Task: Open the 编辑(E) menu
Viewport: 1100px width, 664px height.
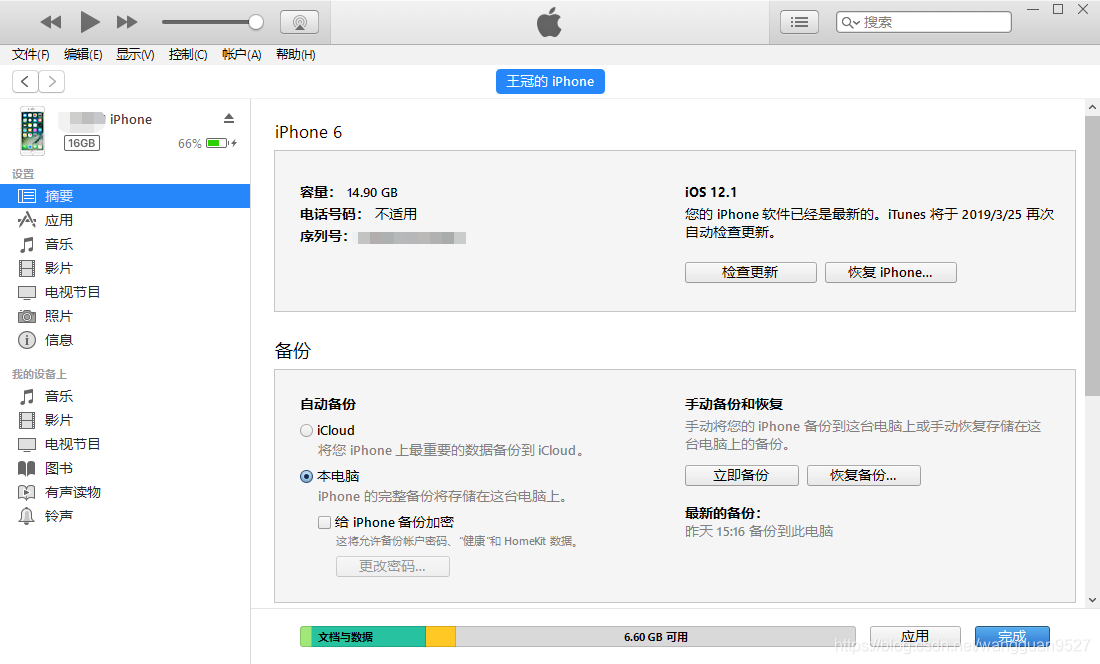Action: 83,55
